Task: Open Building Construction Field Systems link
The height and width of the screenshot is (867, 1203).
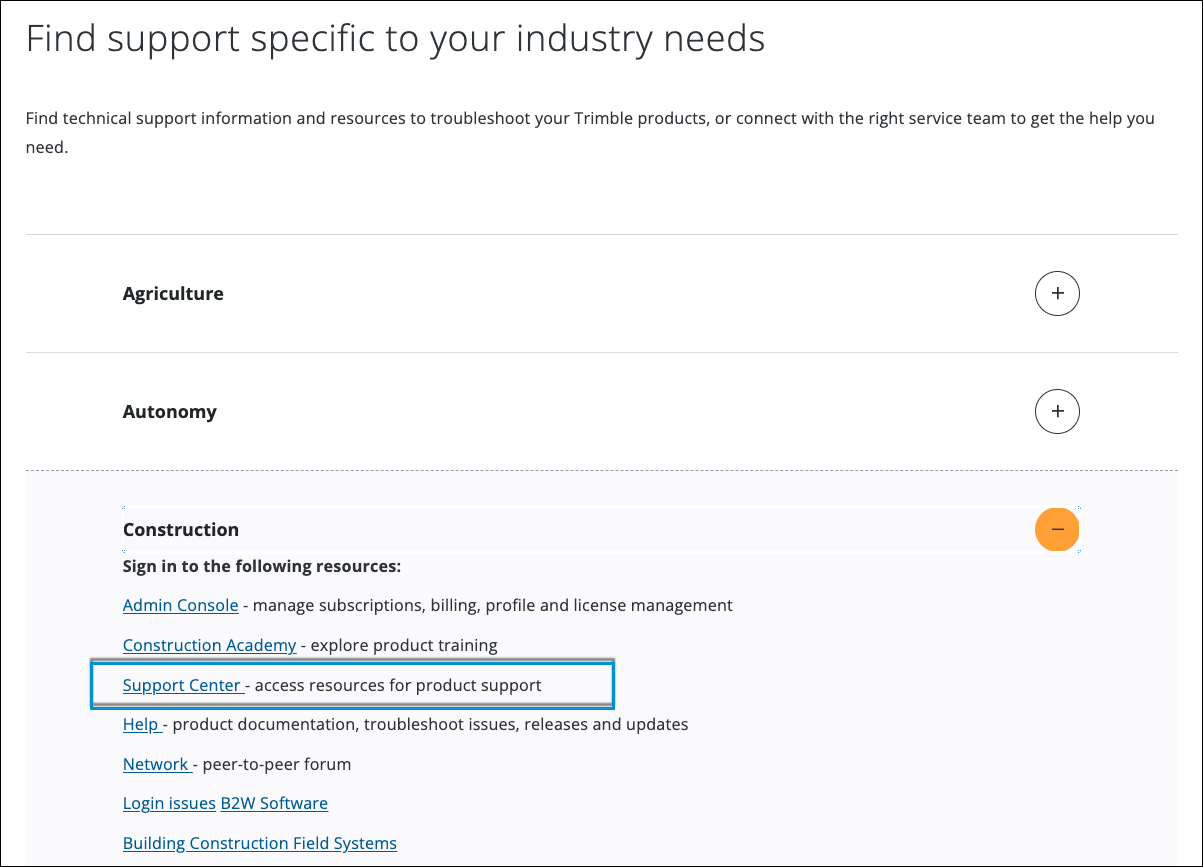Action: point(259,843)
